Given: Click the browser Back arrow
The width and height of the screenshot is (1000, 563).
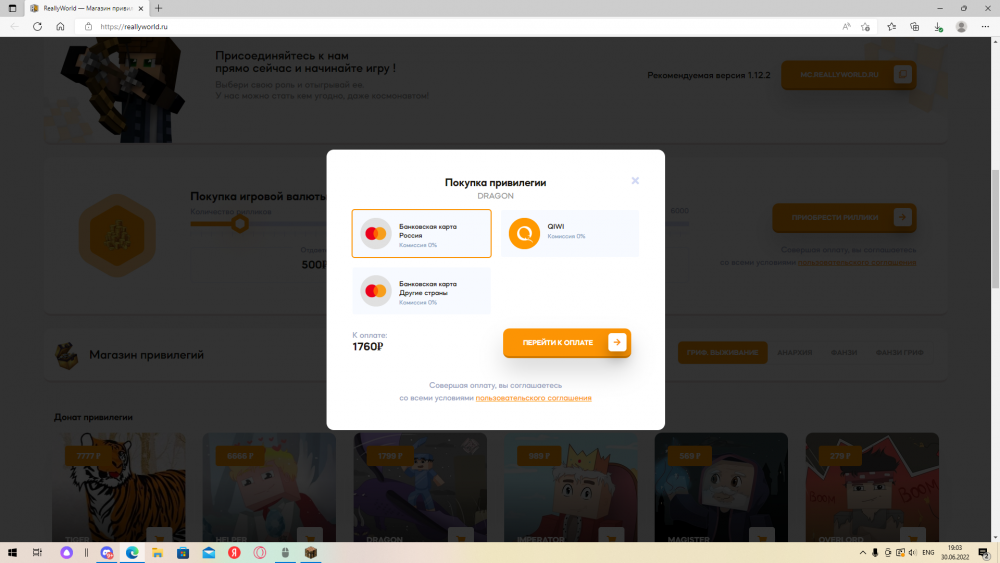Looking at the screenshot, I should point(15,27).
